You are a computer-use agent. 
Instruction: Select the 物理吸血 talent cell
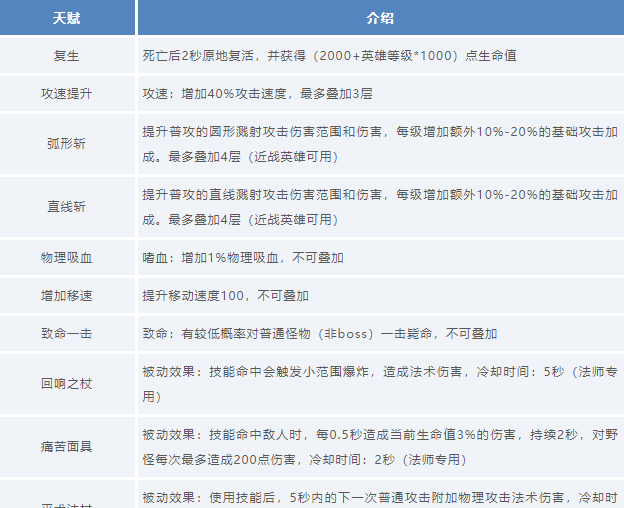[67, 258]
